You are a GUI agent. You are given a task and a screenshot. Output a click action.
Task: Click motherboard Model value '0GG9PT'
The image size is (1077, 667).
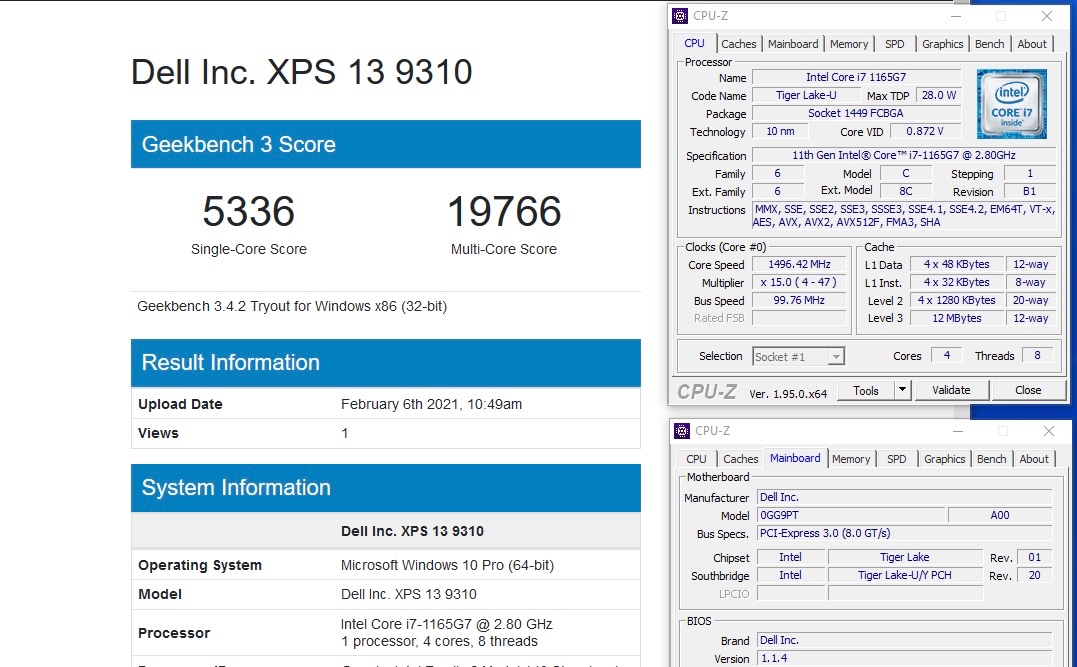852,515
